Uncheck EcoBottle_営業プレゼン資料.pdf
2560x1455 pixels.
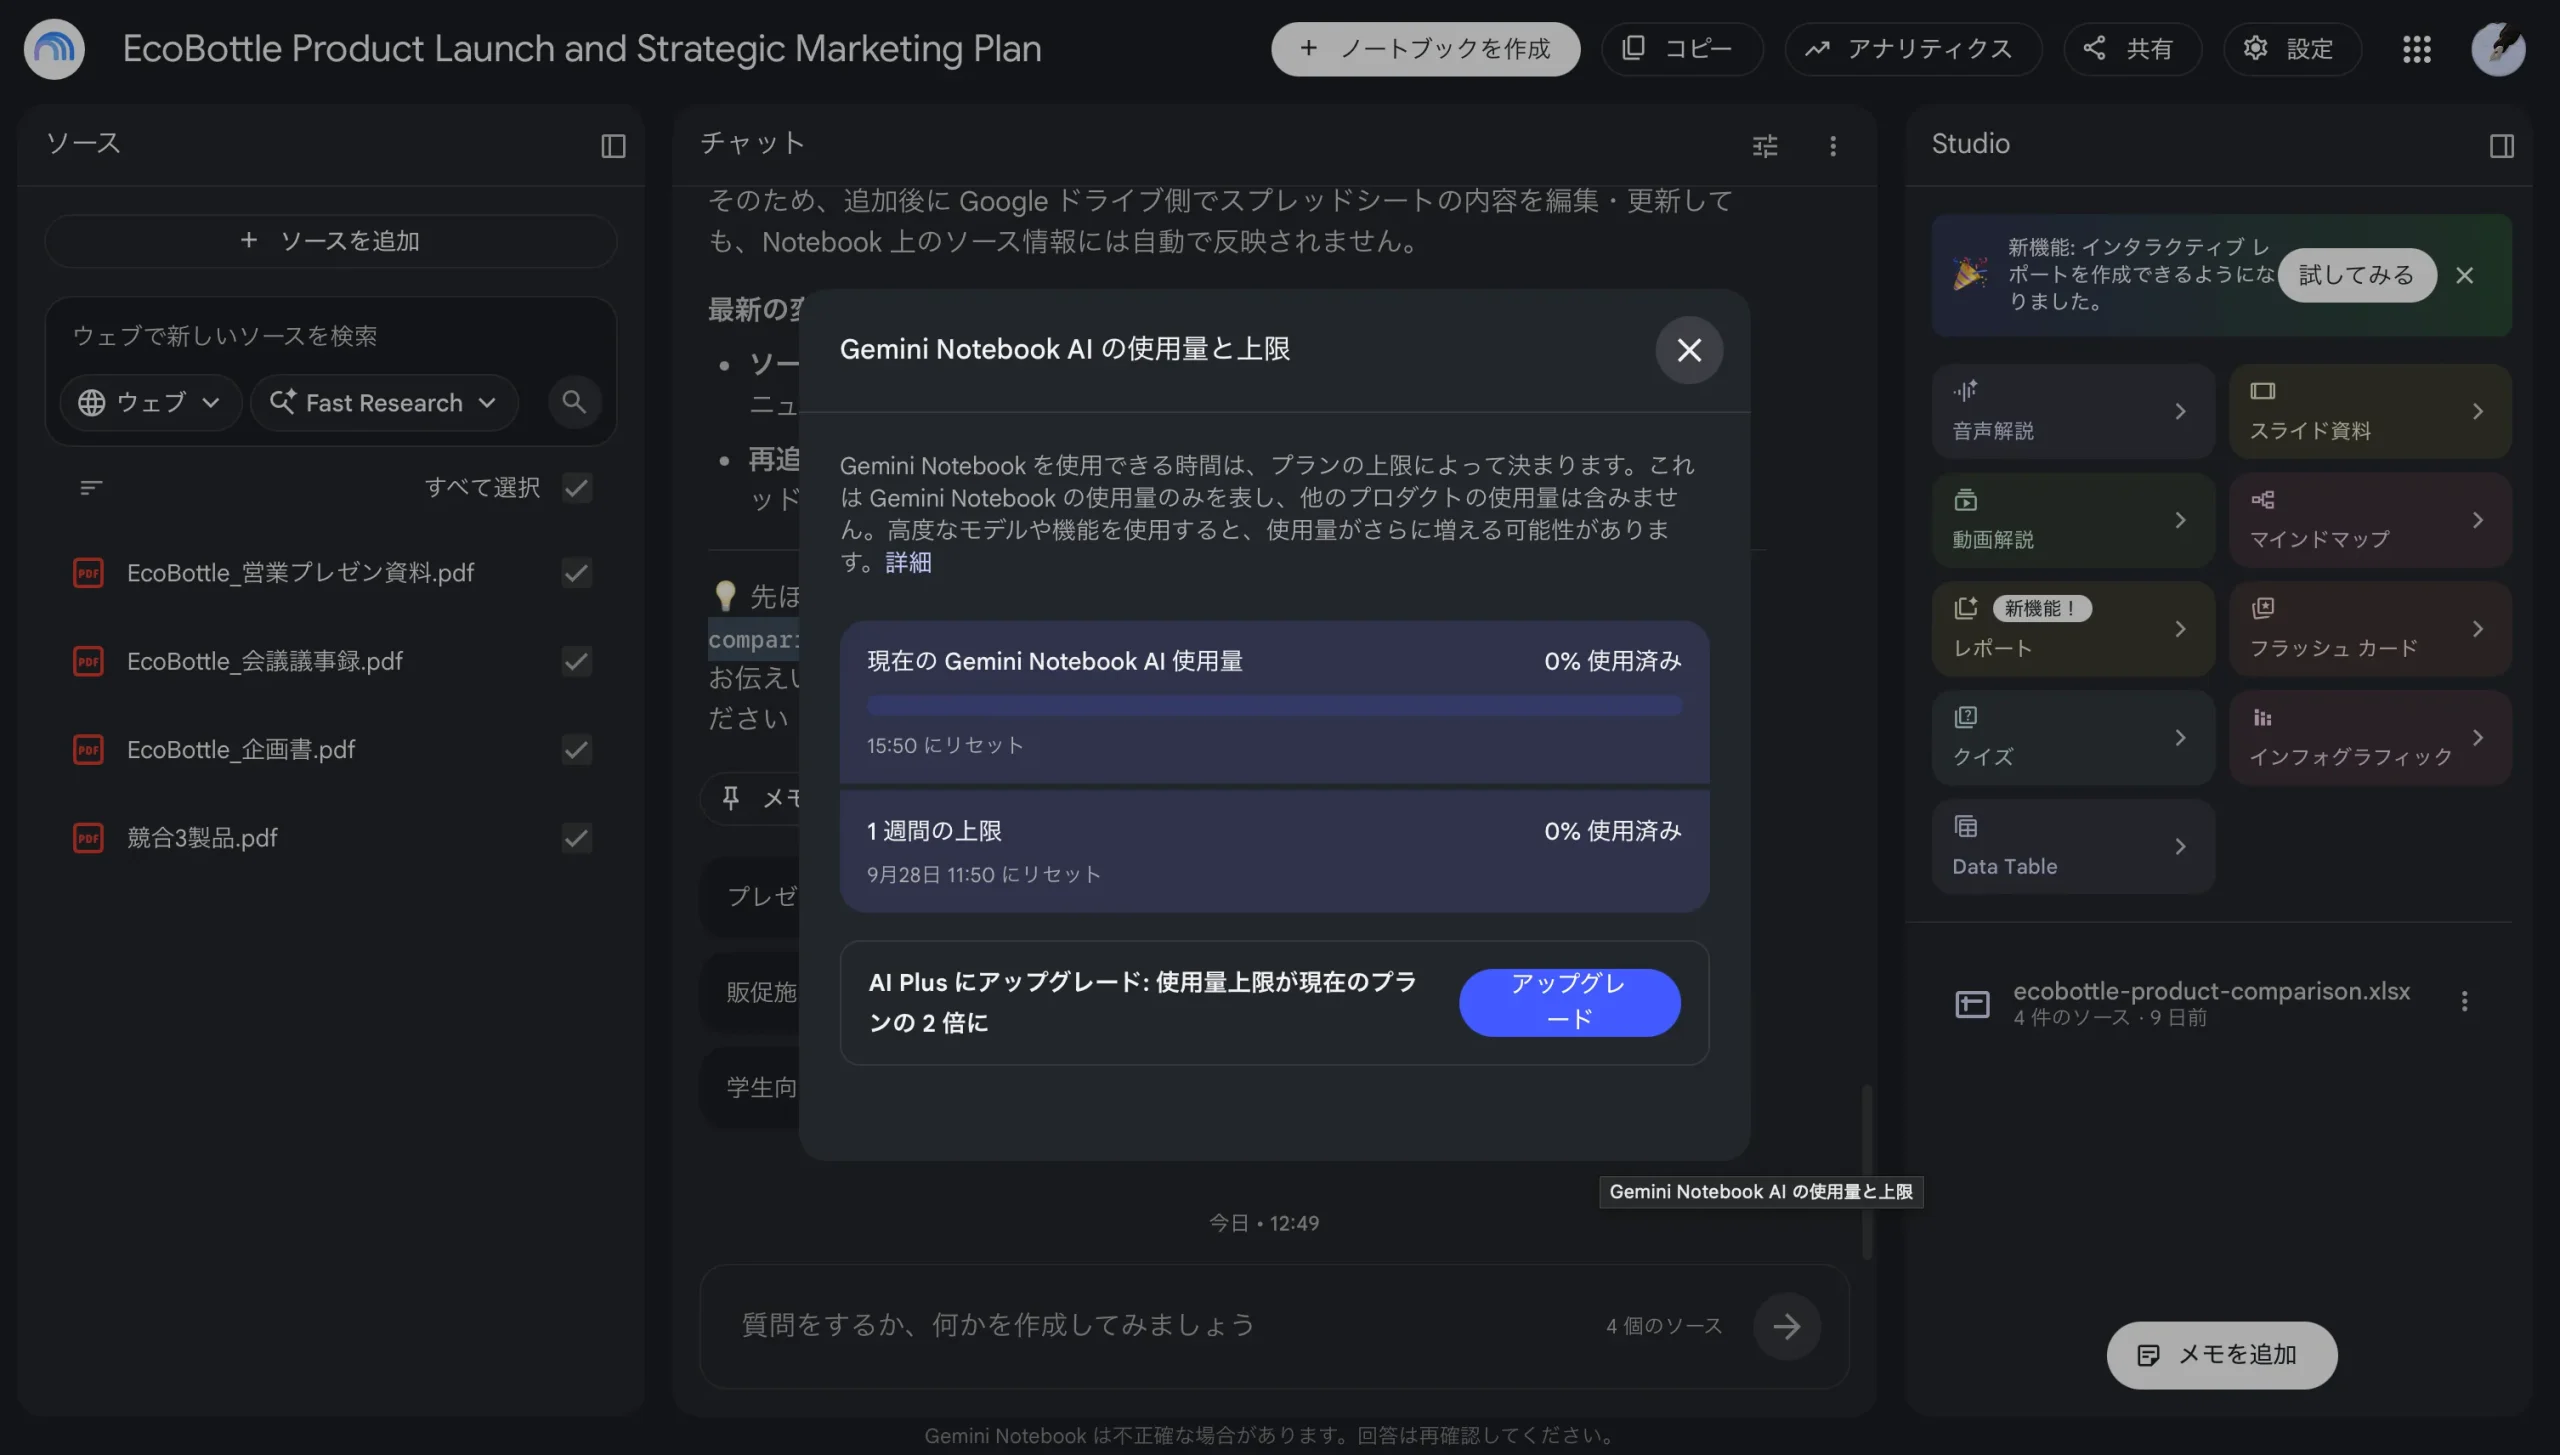(x=577, y=572)
